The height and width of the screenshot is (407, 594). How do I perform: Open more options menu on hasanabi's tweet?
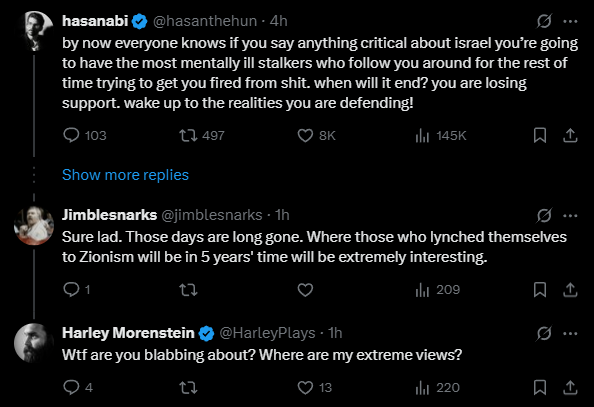click(570, 21)
